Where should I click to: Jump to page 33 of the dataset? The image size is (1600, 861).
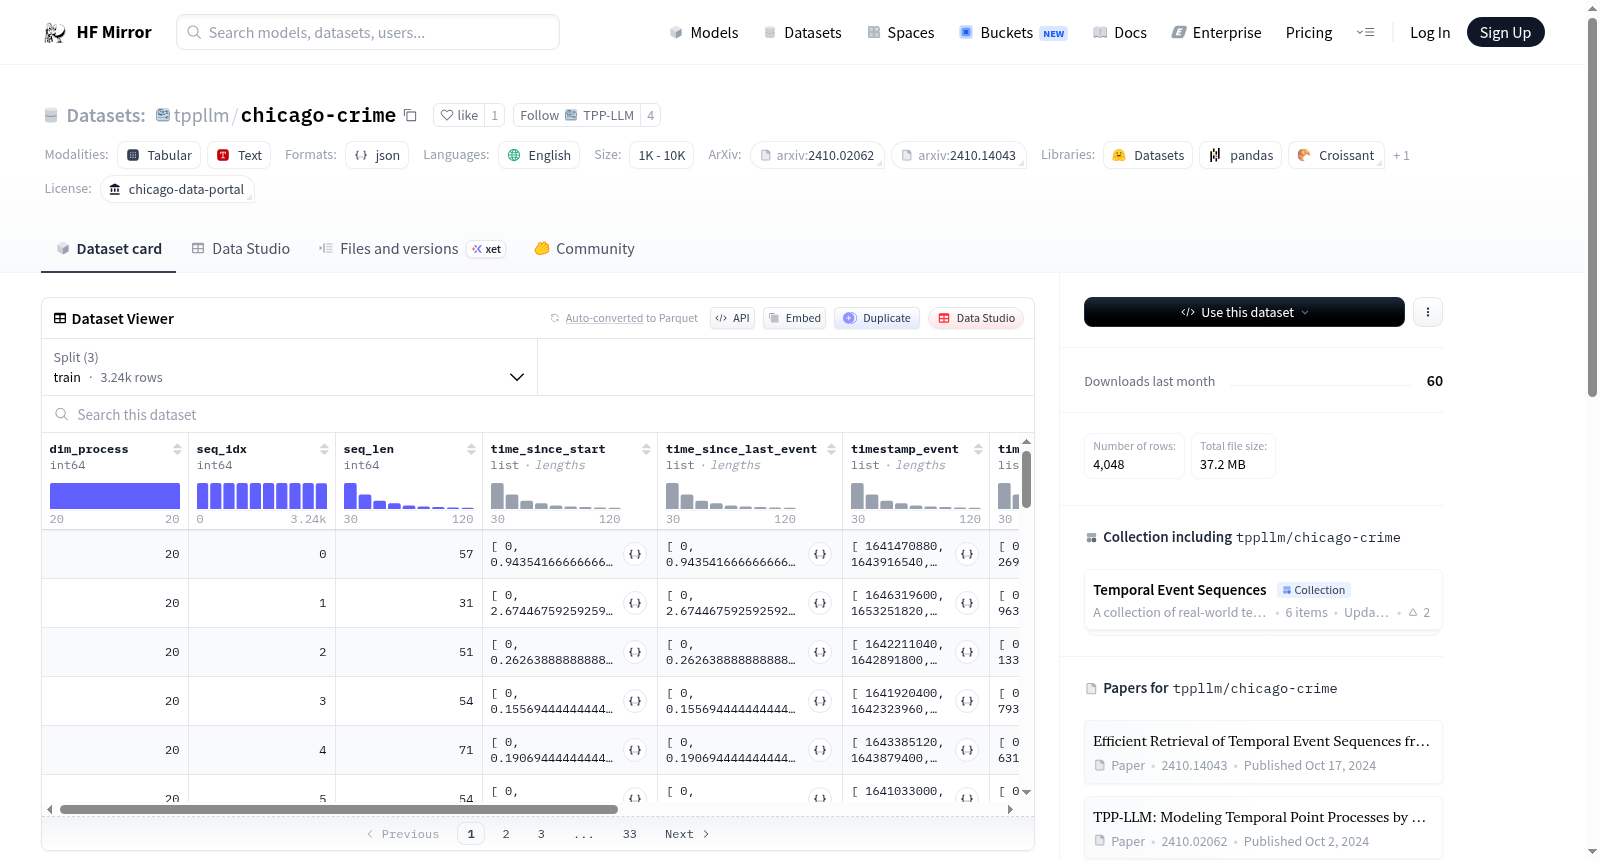pos(630,834)
